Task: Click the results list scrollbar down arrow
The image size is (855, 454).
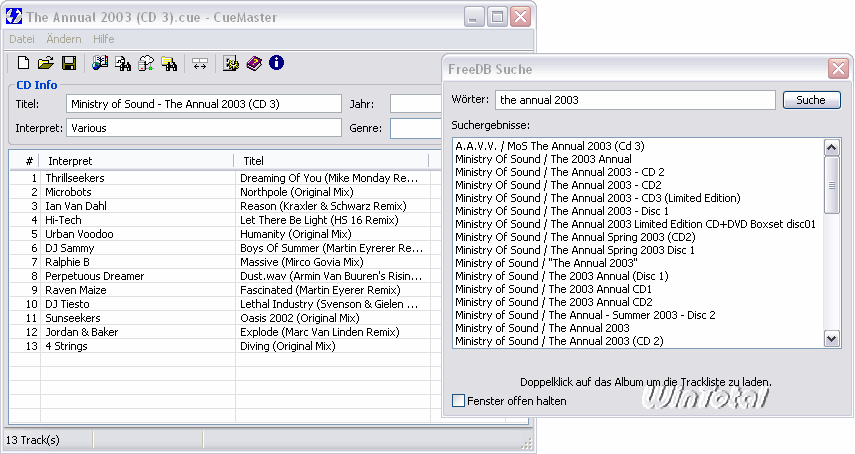Action: click(x=832, y=338)
